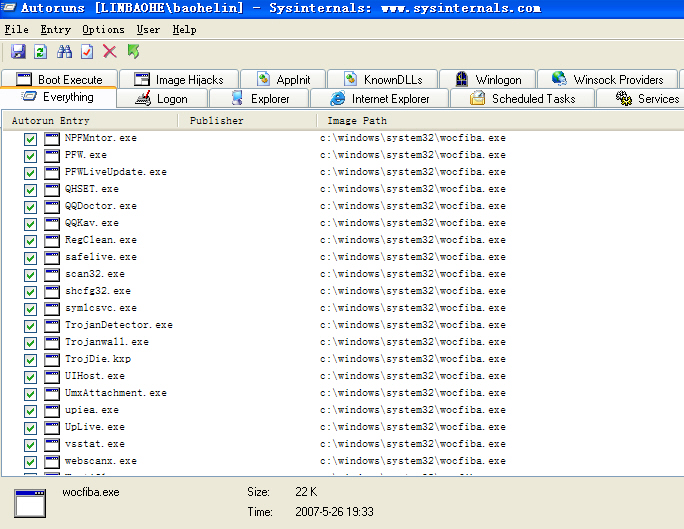Click the large wocfiba.exe details icon

click(30, 503)
